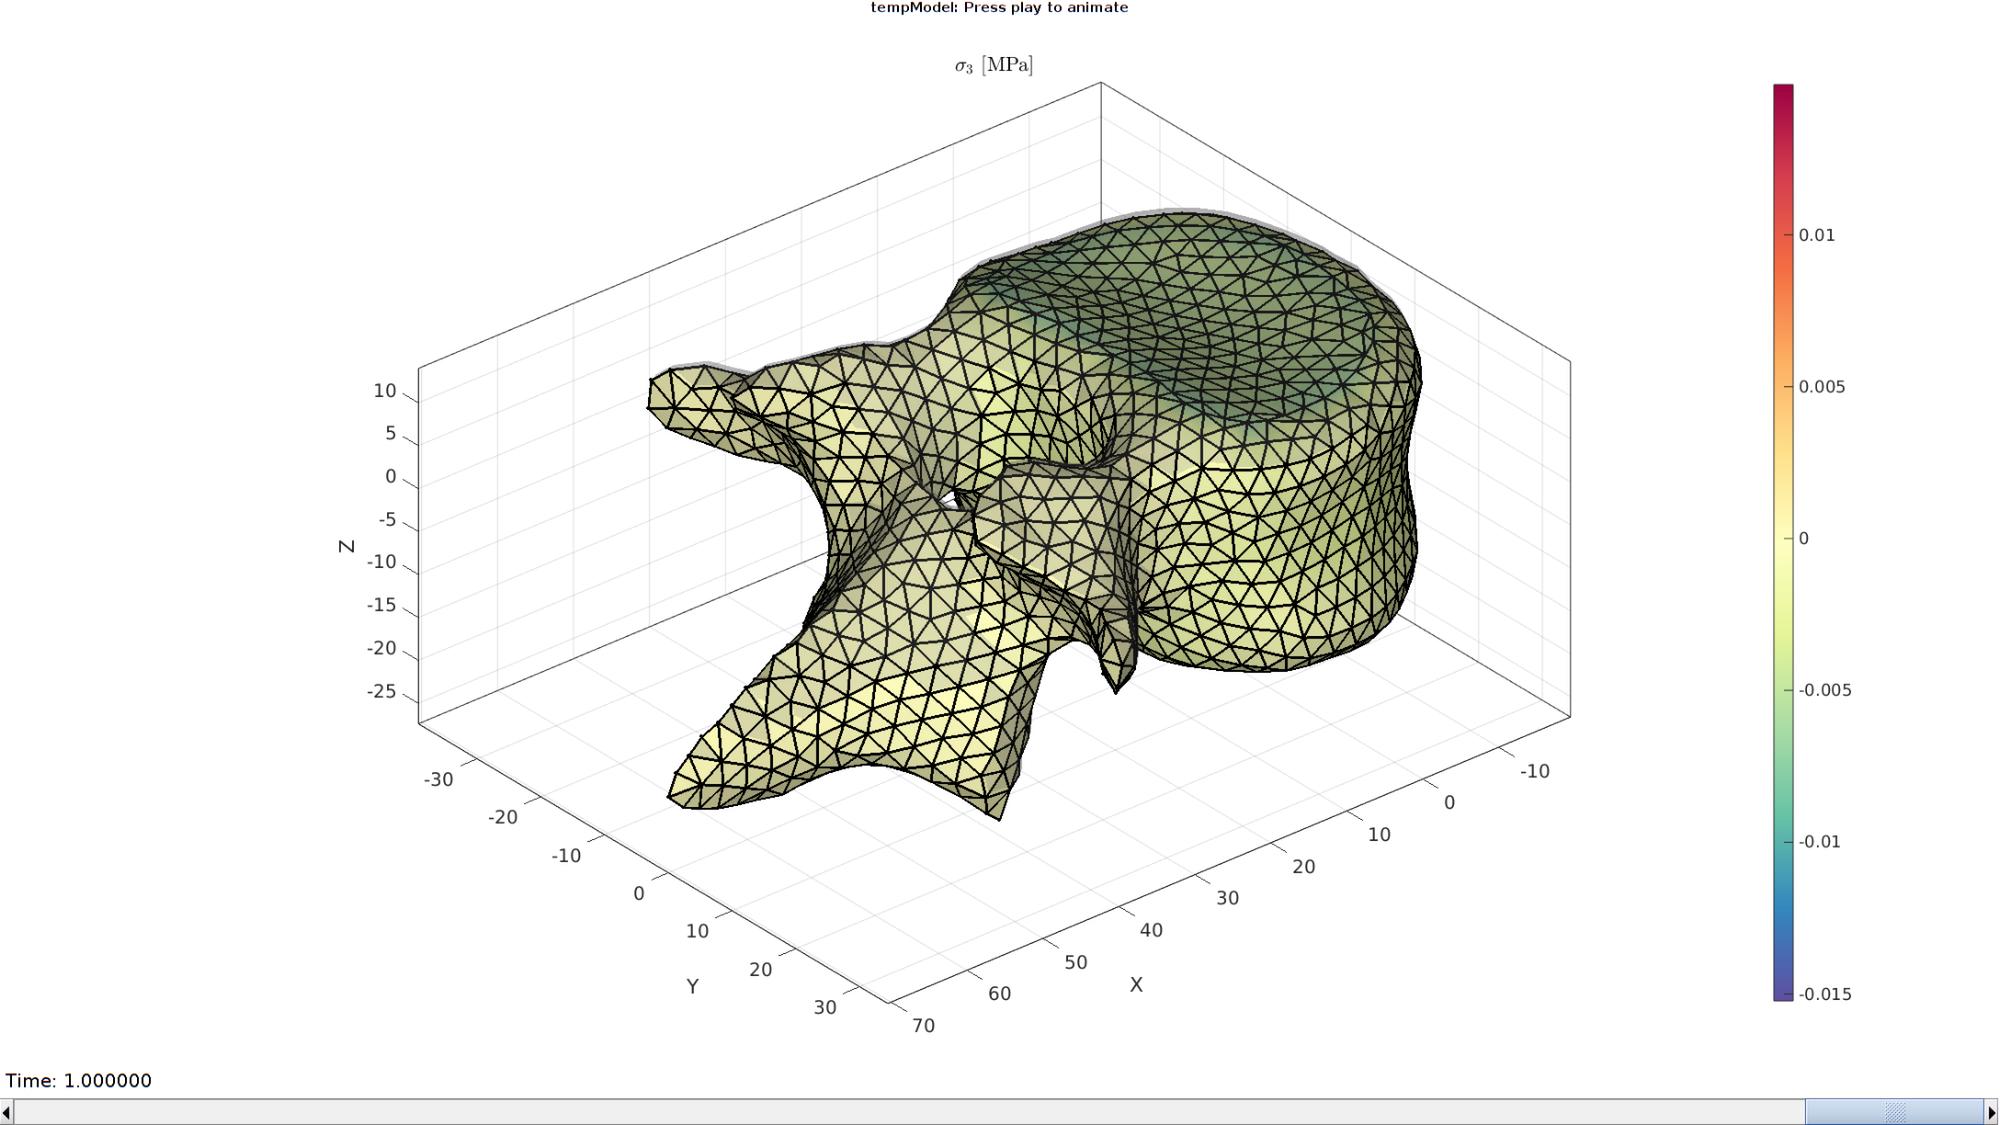2000x1125 pixels.
Task: Click the right arrow of the time slider
Action: click(1992, 1112)
